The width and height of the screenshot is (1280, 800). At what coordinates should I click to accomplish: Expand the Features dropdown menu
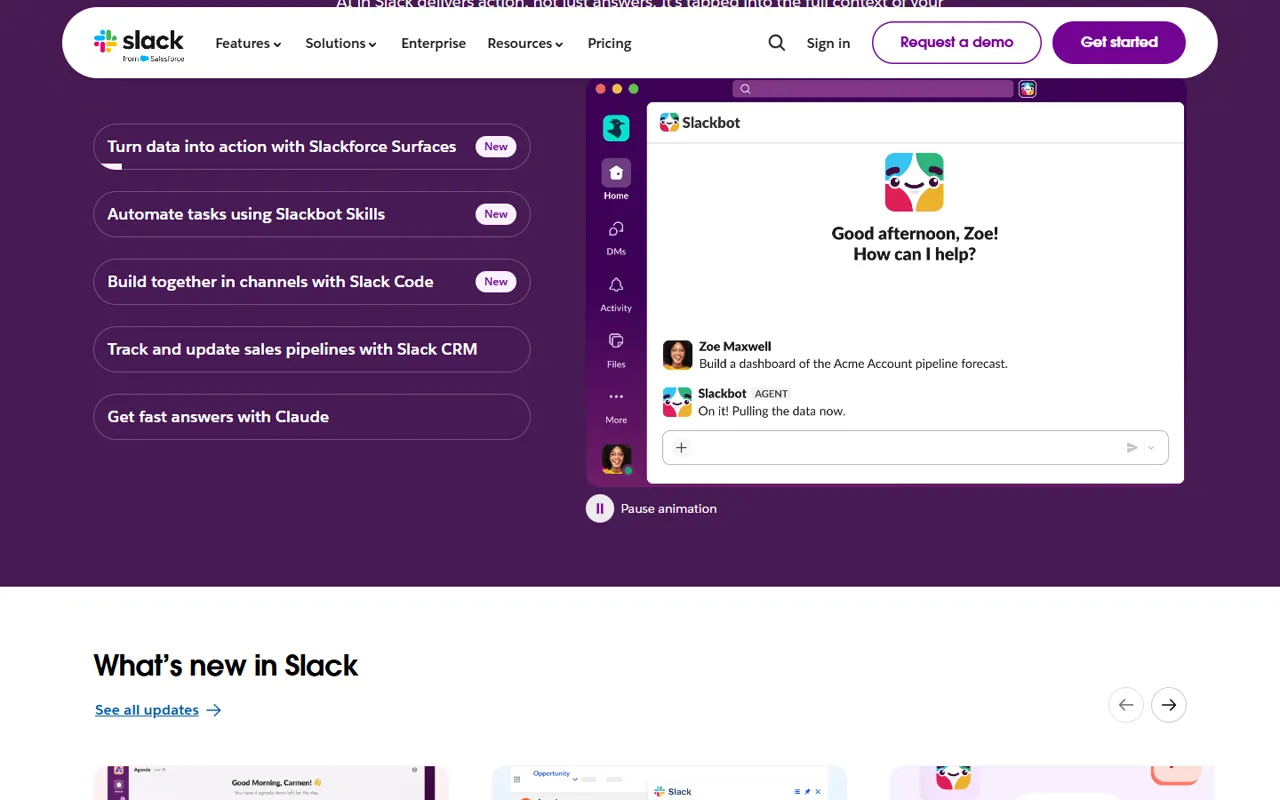[249, 44]
